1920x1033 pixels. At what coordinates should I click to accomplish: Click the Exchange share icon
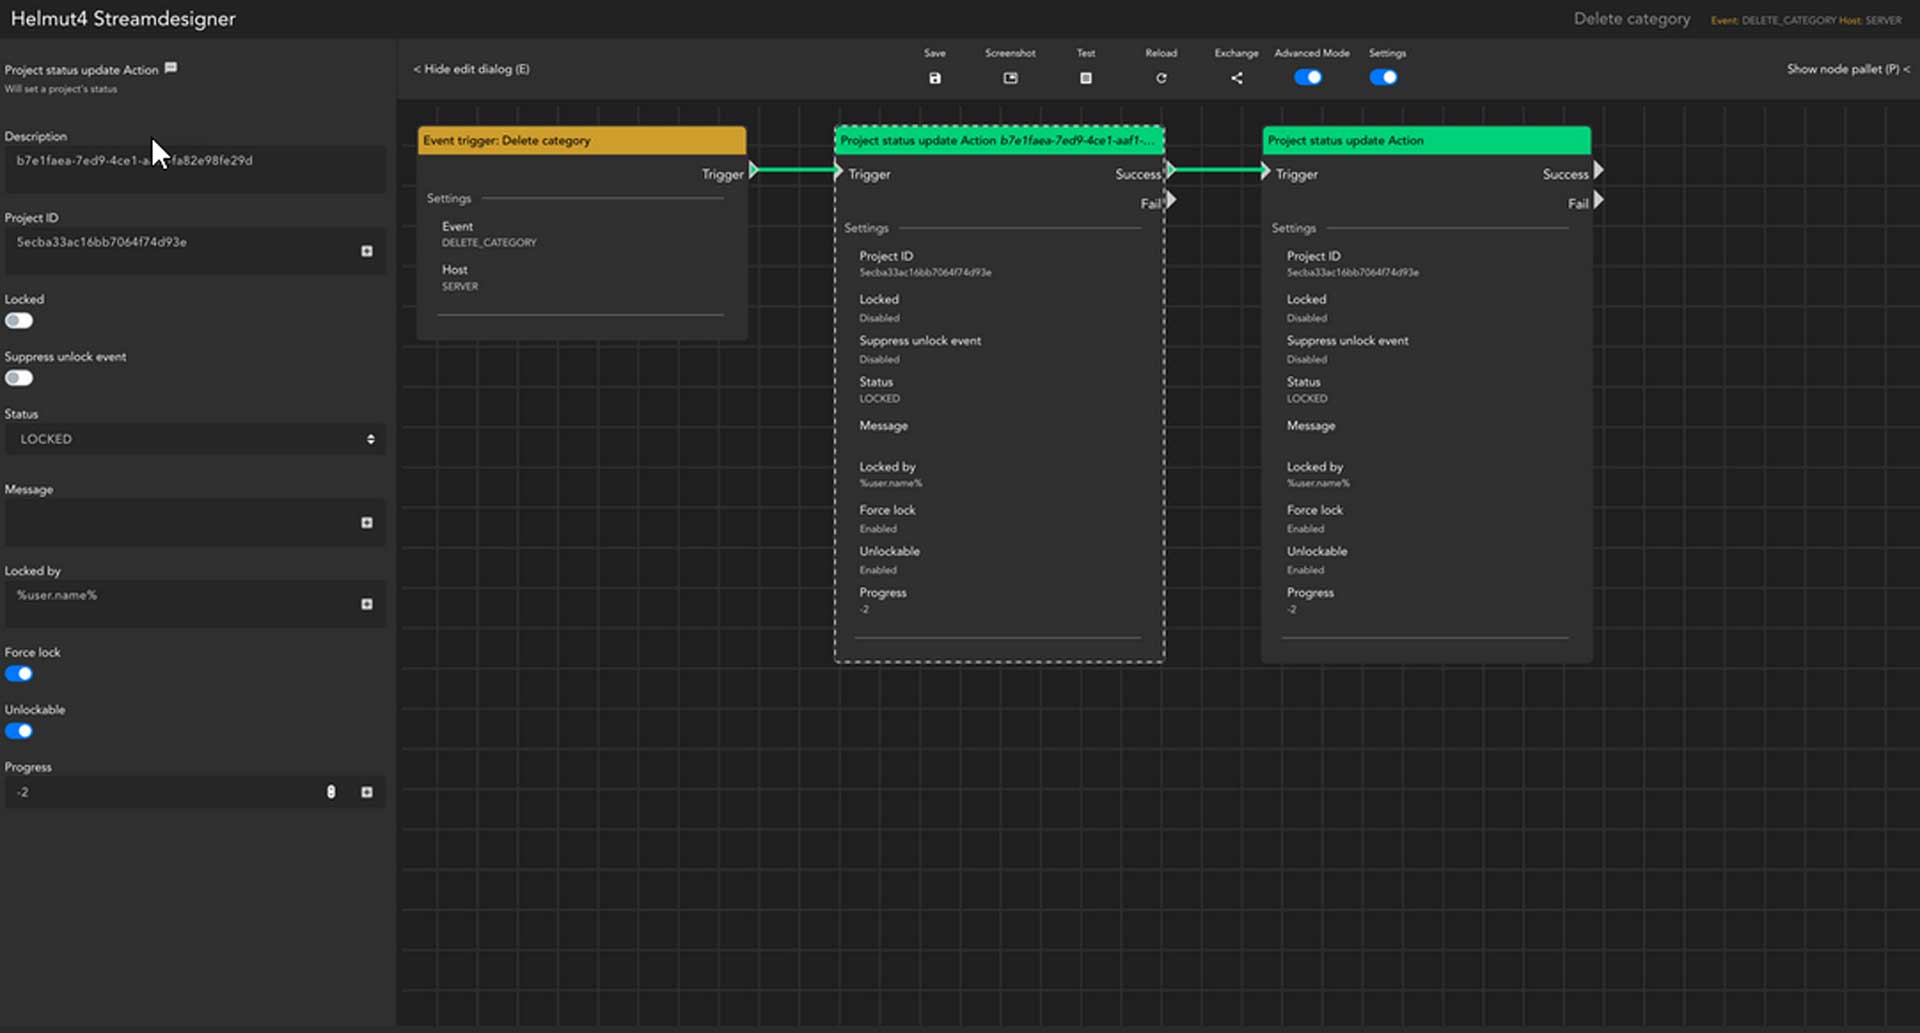1236,78
